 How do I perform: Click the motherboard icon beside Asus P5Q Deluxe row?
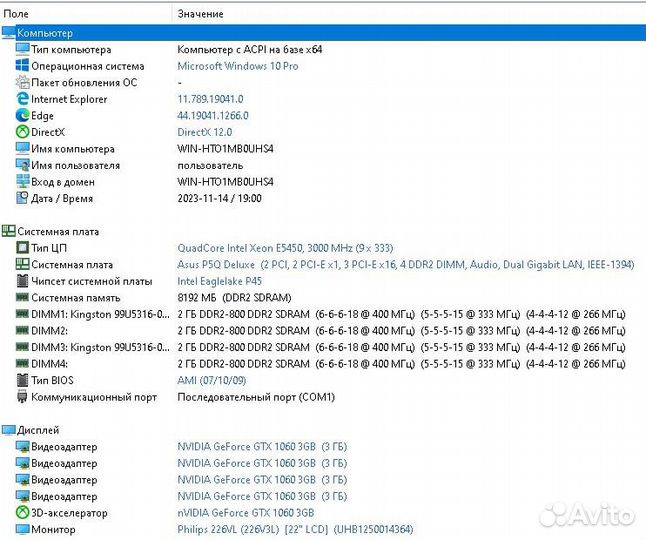pos(22,264)
